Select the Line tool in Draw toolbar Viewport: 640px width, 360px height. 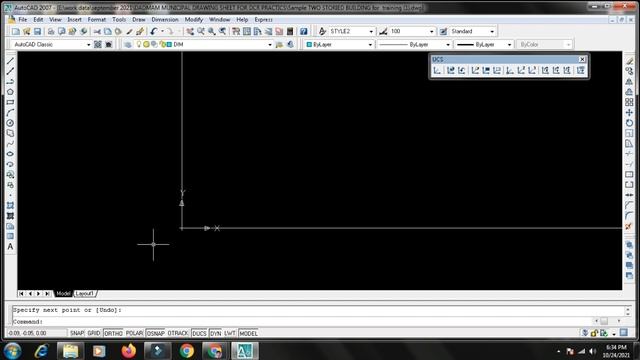pyautogui.click(x=10, y=61)
